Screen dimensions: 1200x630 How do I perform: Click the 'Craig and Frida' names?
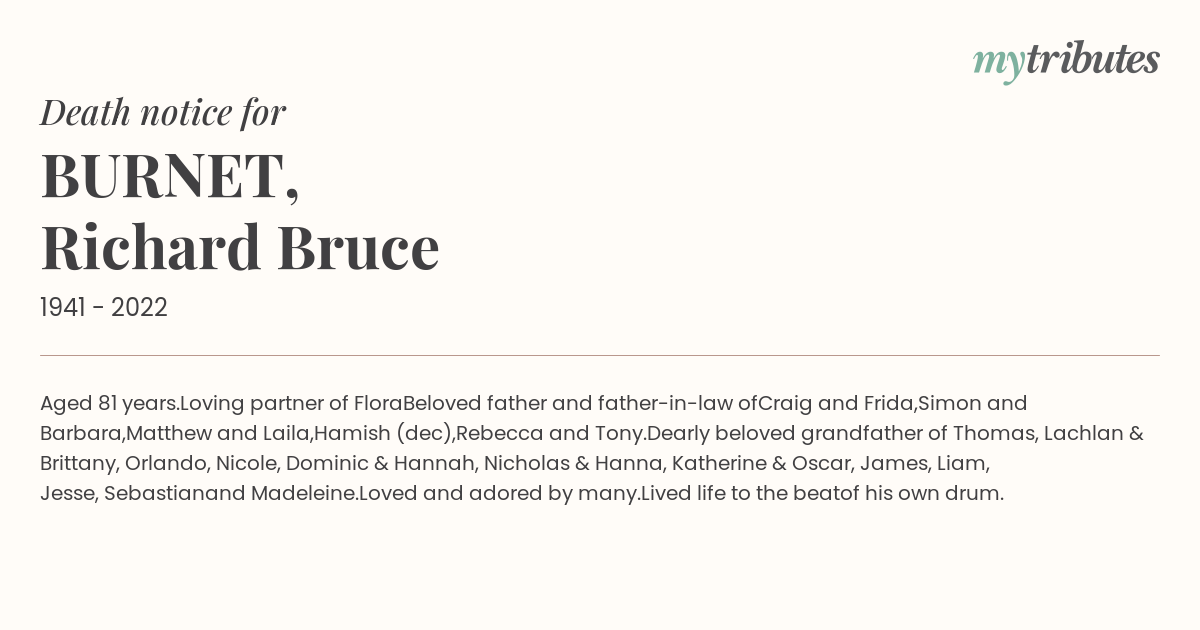point(835,404)
